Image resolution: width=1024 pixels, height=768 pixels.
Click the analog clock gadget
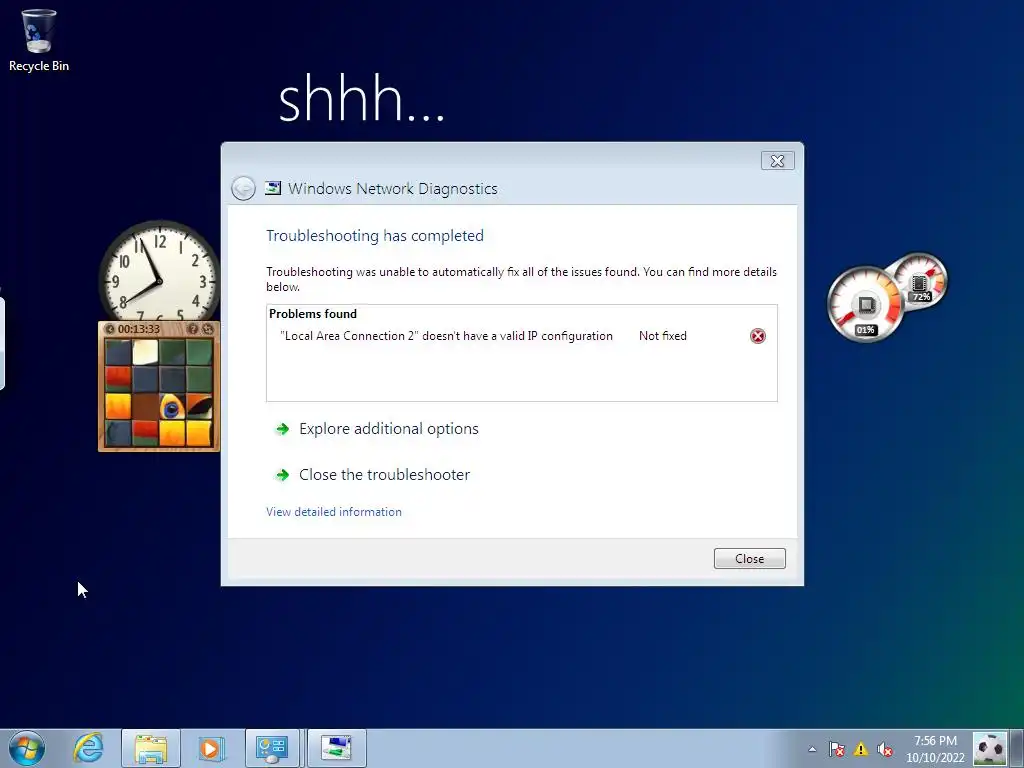tap(159, 272)
